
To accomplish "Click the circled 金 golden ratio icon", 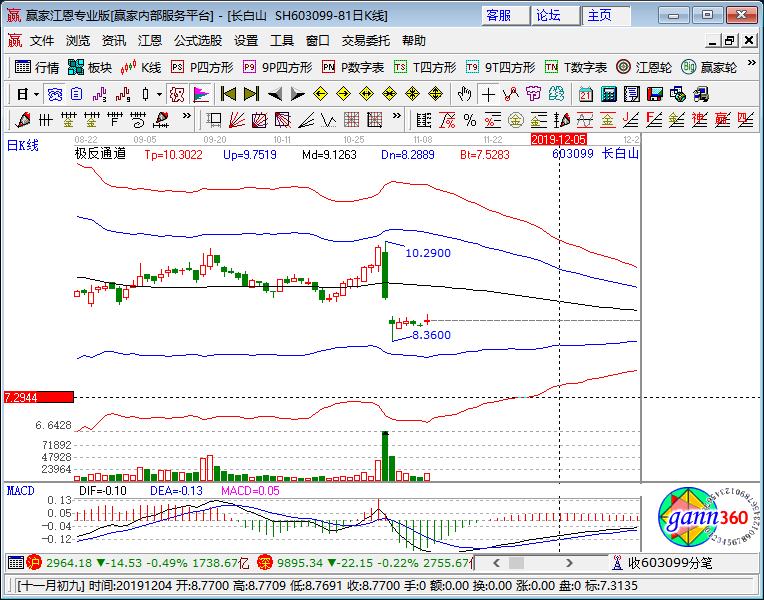I will [516, 120].
